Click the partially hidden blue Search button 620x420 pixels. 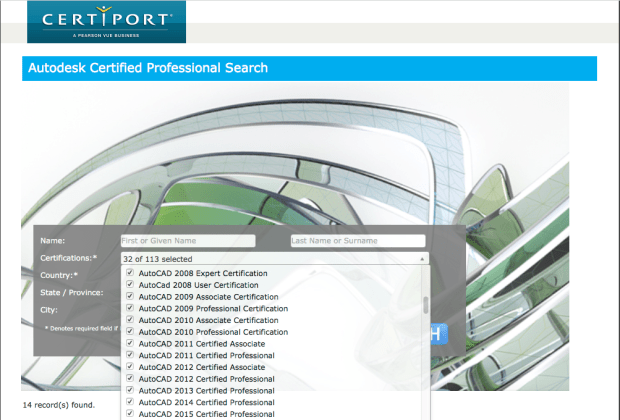click(439, 334)
